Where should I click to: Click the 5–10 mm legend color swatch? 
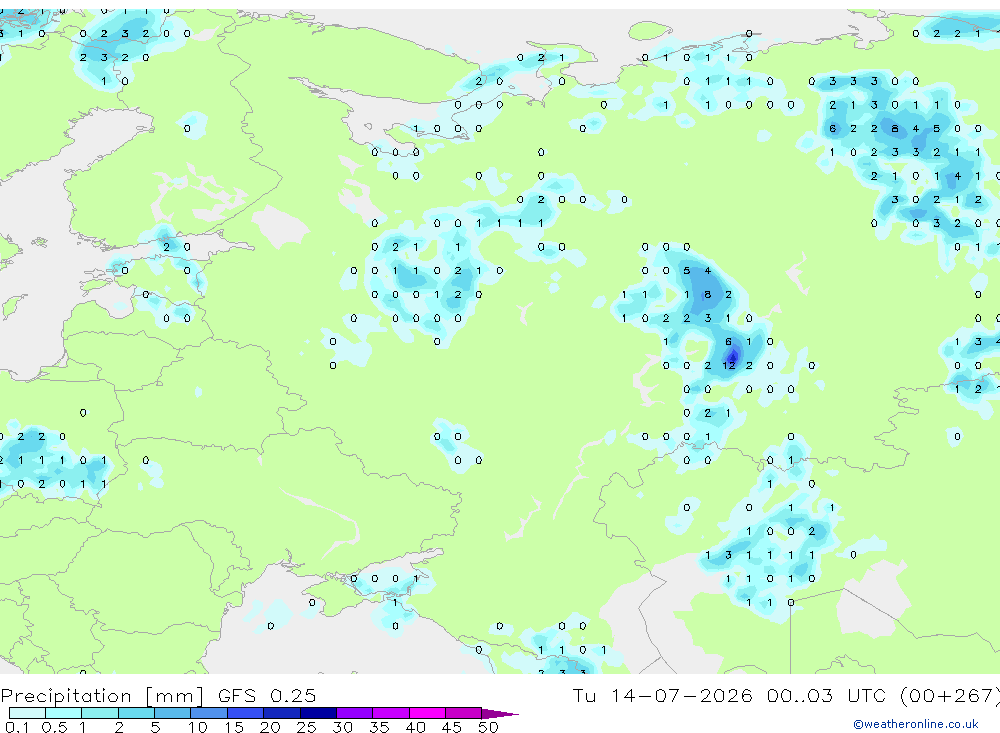[173, 713]
